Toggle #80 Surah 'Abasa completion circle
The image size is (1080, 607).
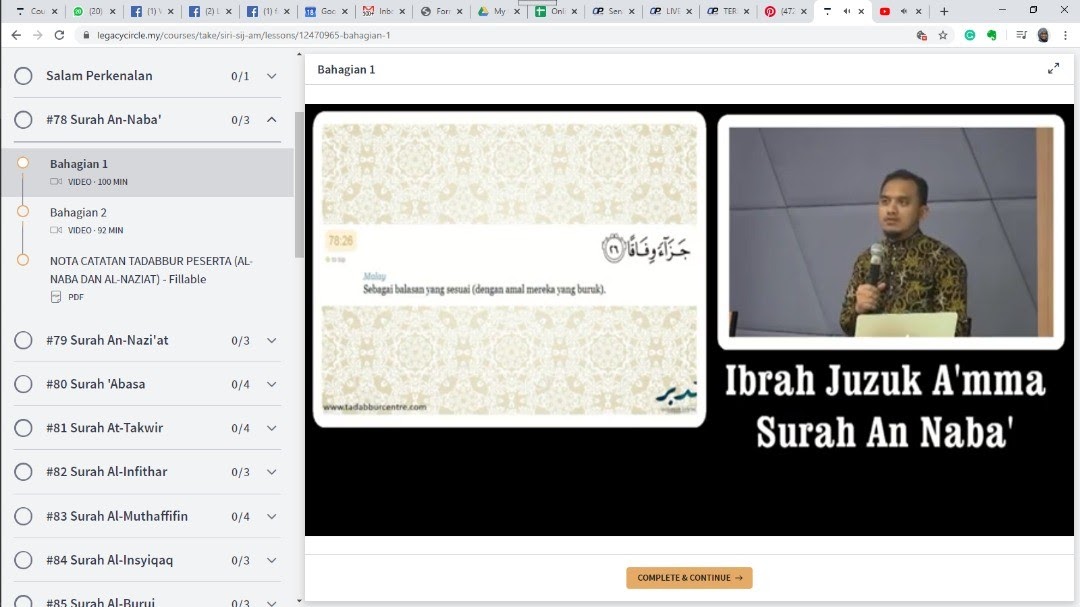click(23, 384)
